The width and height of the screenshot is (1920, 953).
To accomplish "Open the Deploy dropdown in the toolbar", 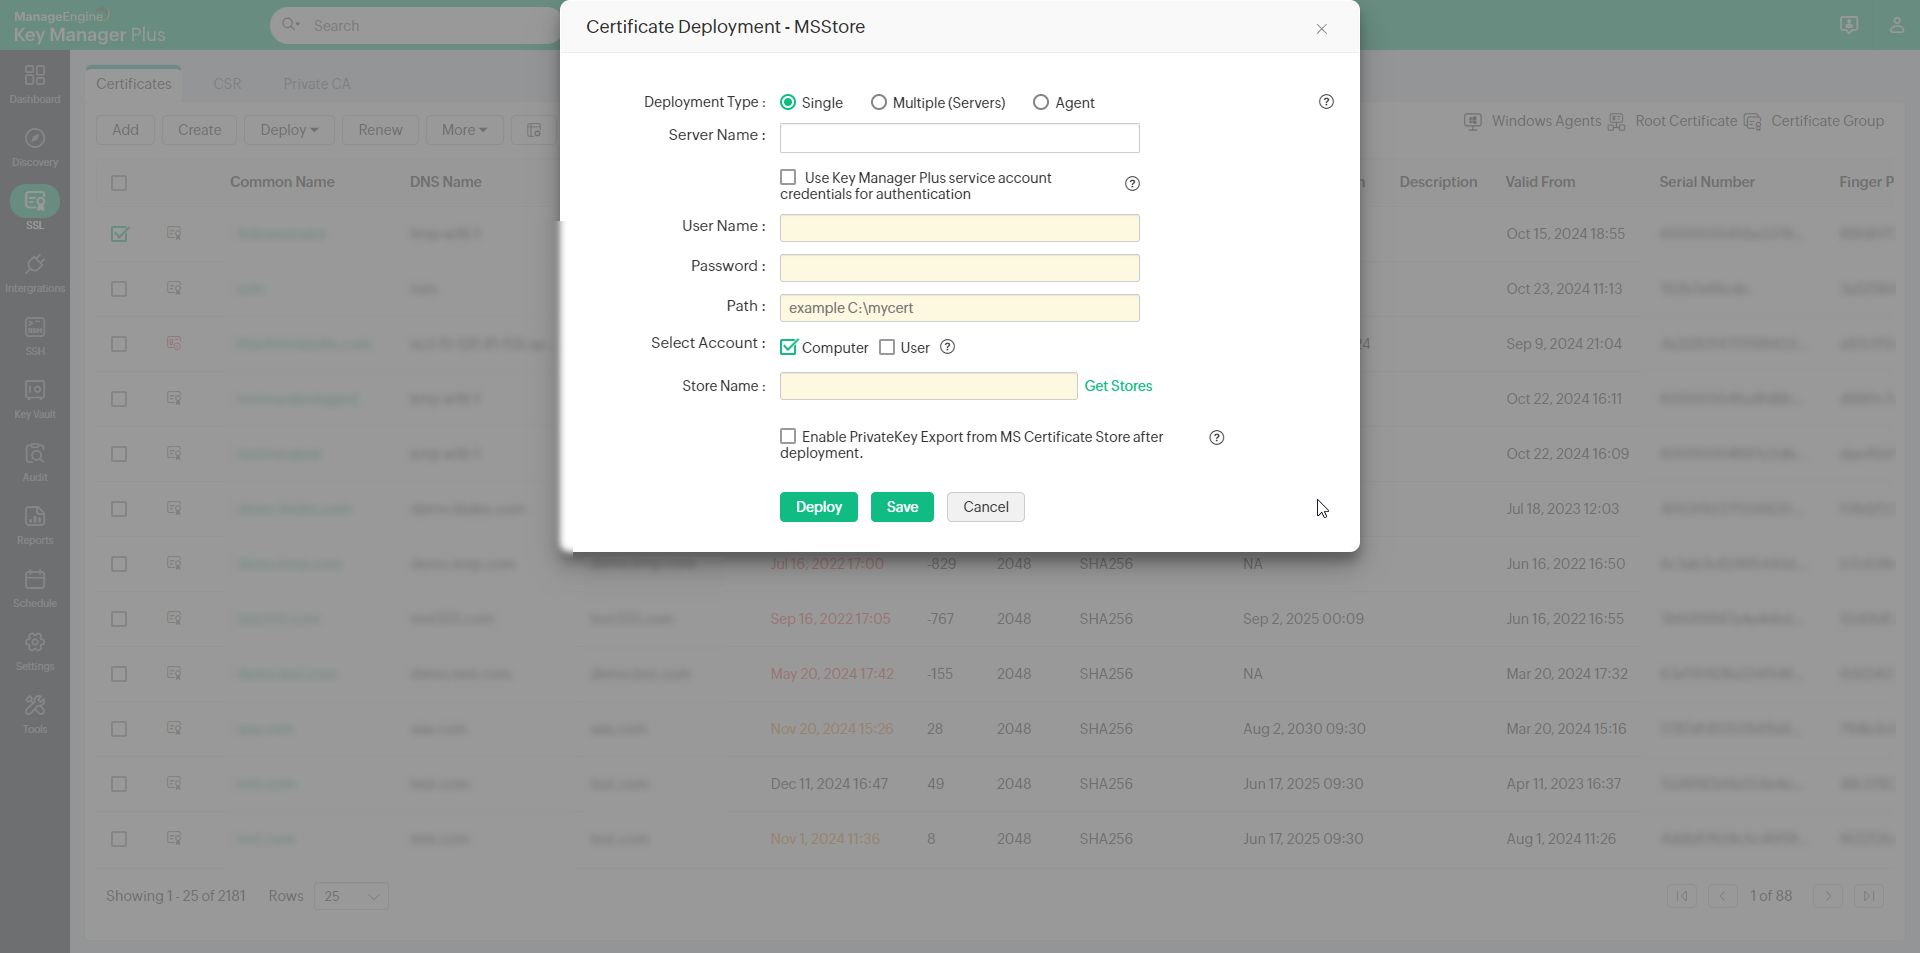I will (x=289, y=130).
